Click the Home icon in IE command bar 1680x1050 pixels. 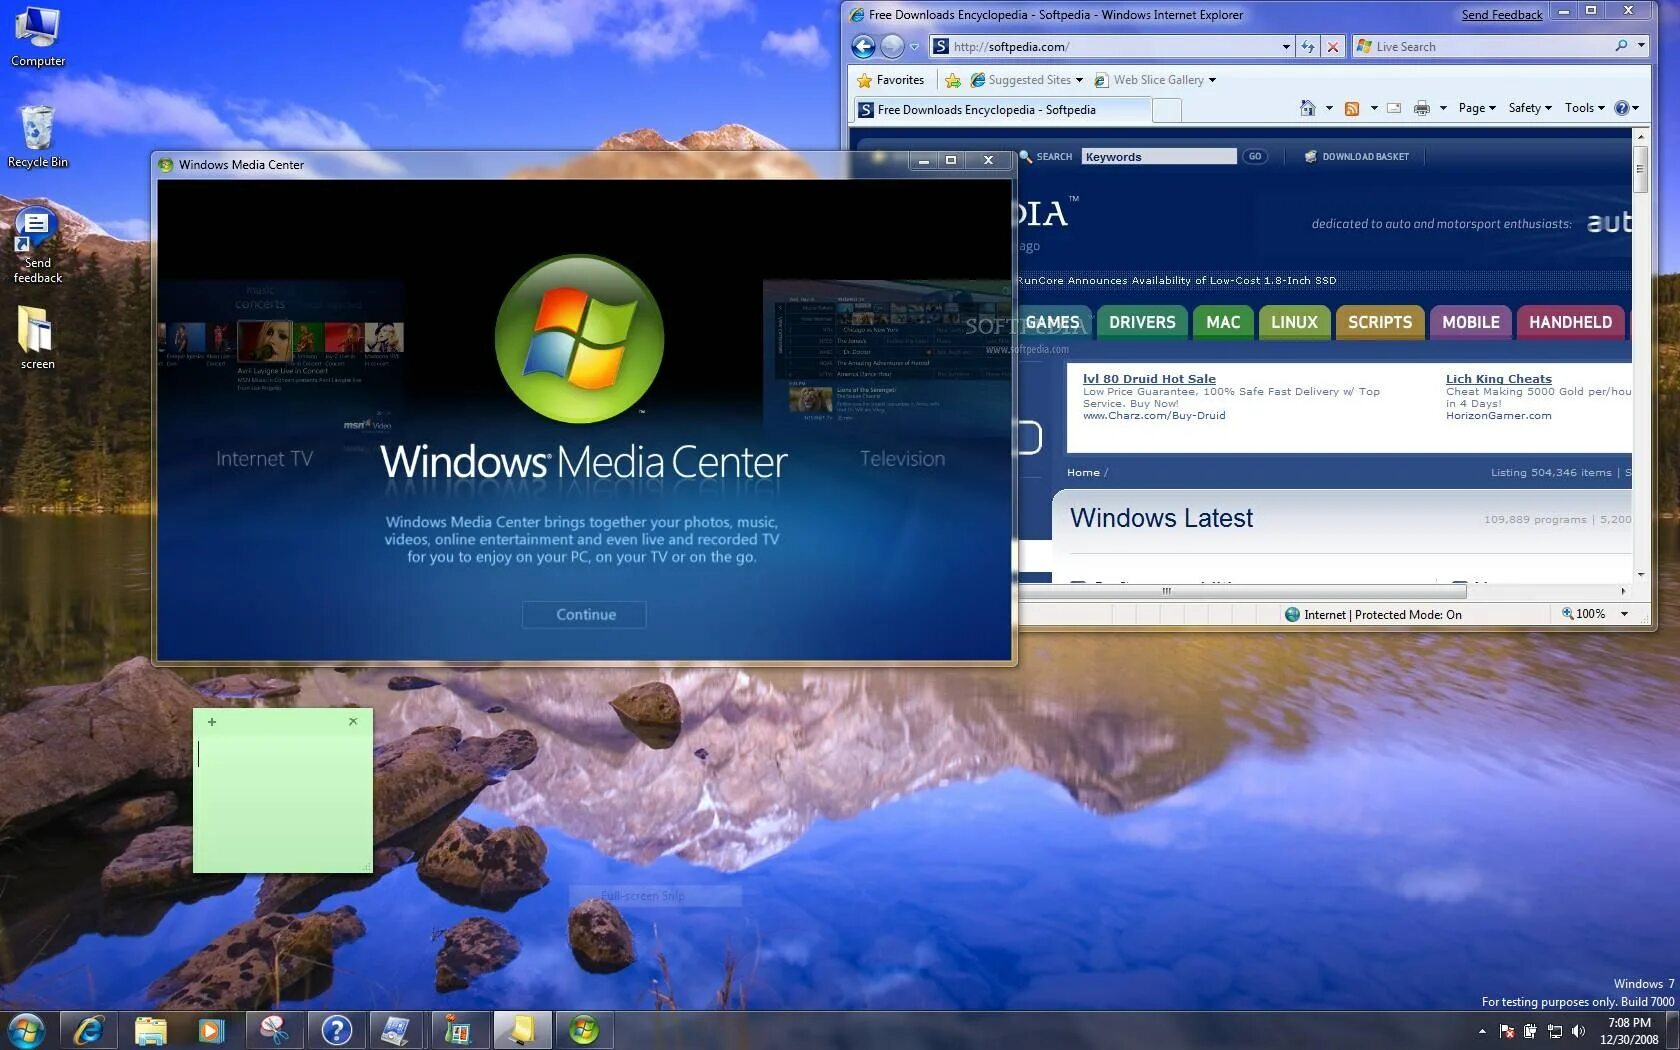(x=1307, y=108)
